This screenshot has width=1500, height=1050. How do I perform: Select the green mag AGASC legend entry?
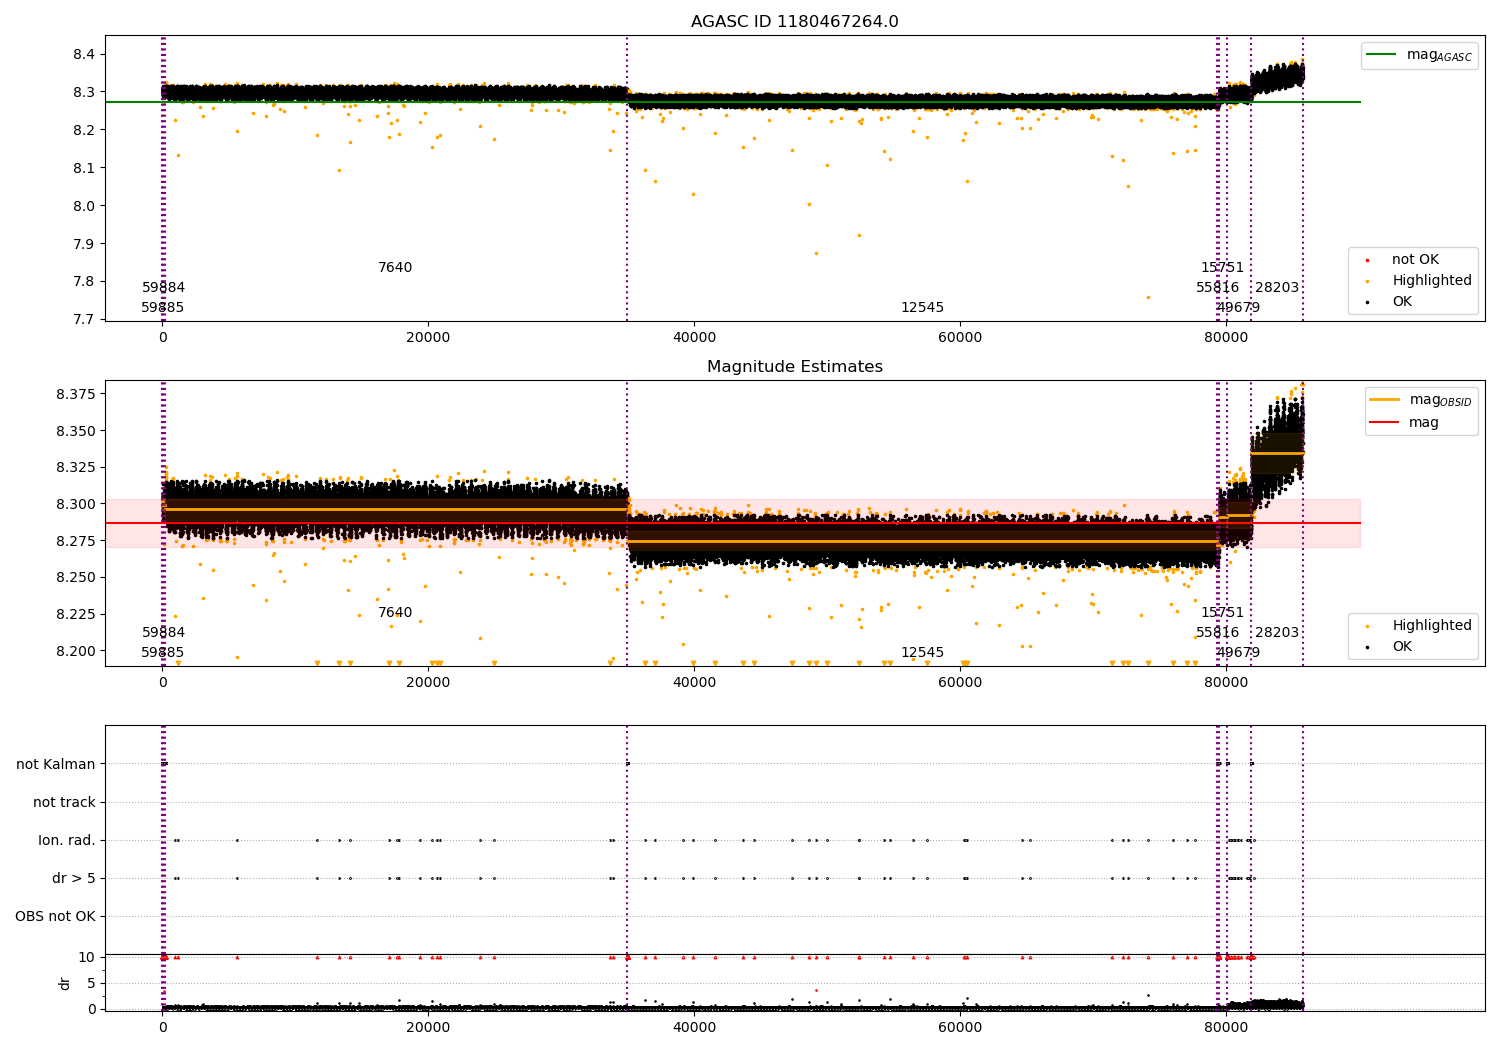coord(1419,55)
